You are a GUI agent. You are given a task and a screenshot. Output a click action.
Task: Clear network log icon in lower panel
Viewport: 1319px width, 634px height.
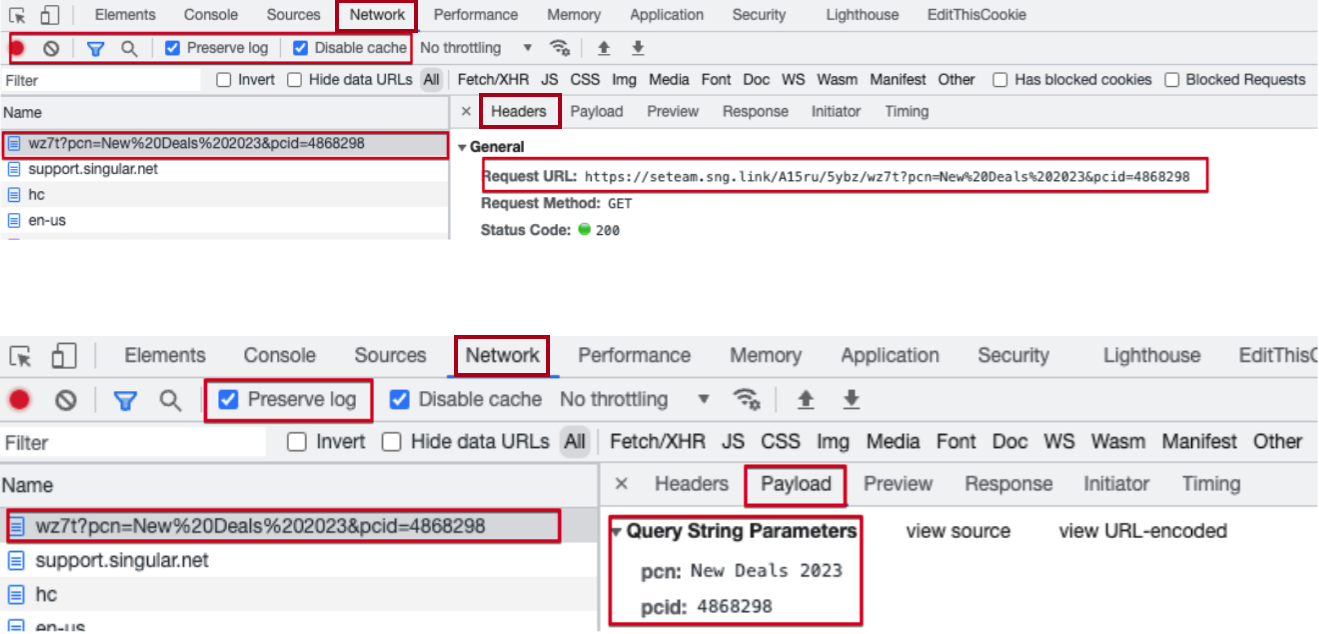[x=66, y=400]
